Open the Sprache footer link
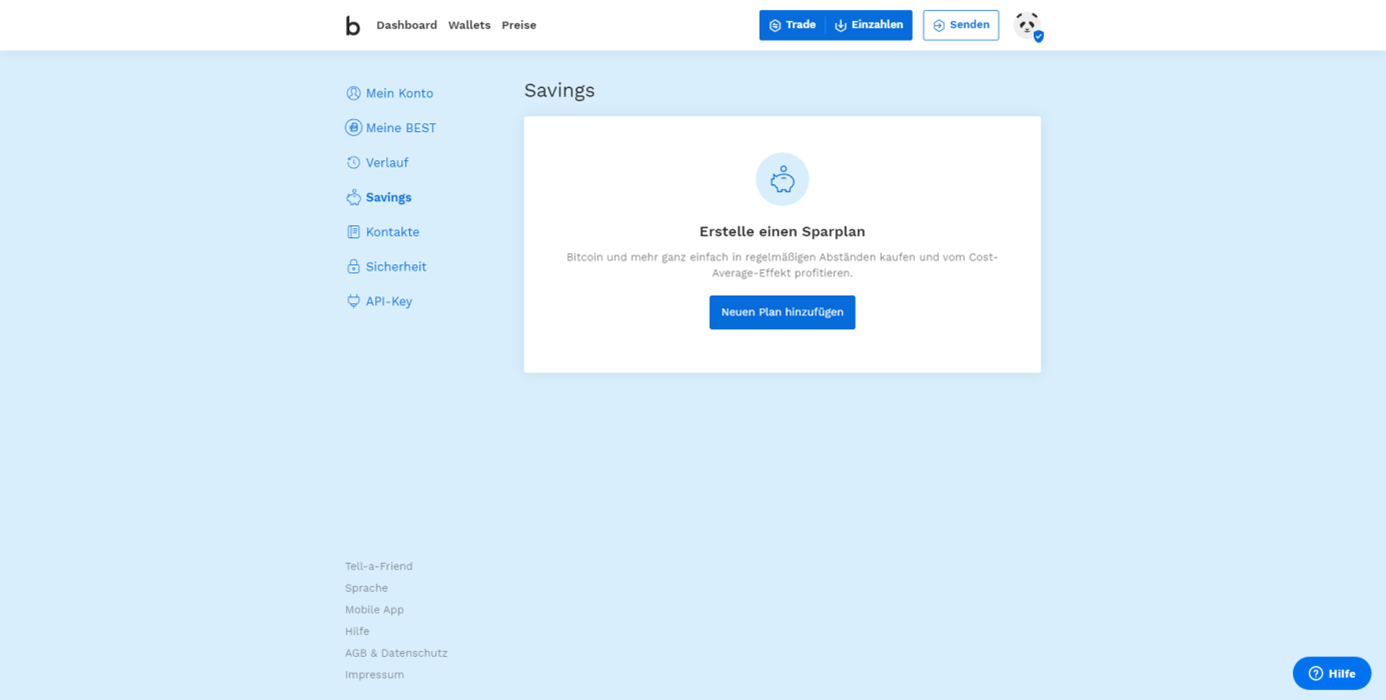This screenshot has height=700, width=1386. [366, 588]
